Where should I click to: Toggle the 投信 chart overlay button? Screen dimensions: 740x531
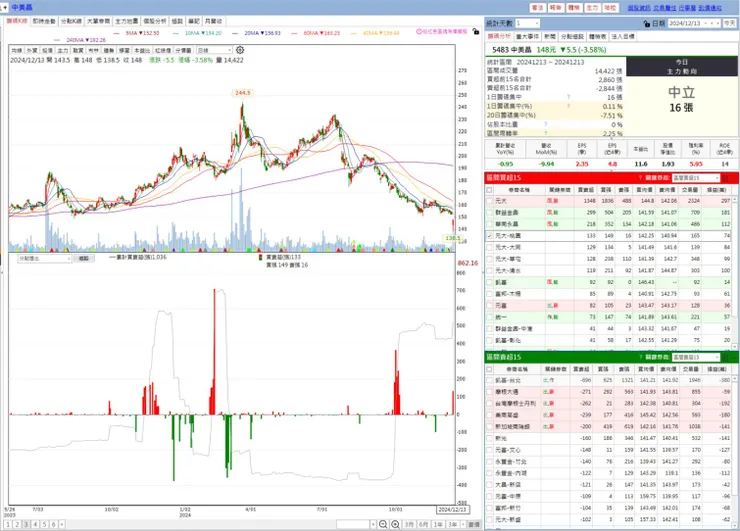tap(47, 51)
